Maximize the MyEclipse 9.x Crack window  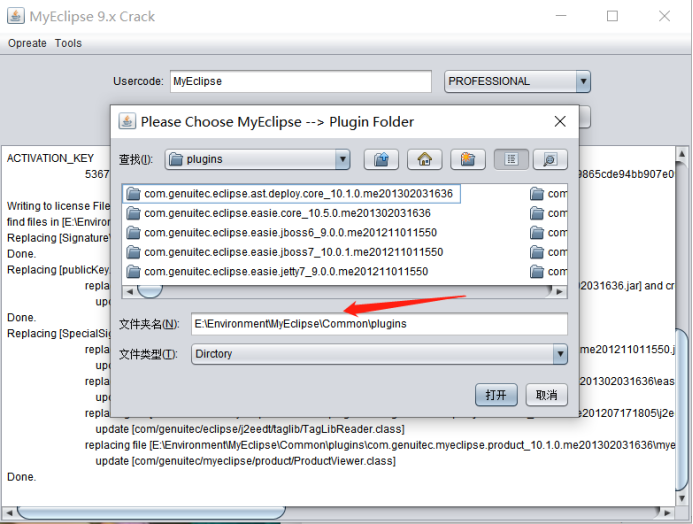[612, 16]
